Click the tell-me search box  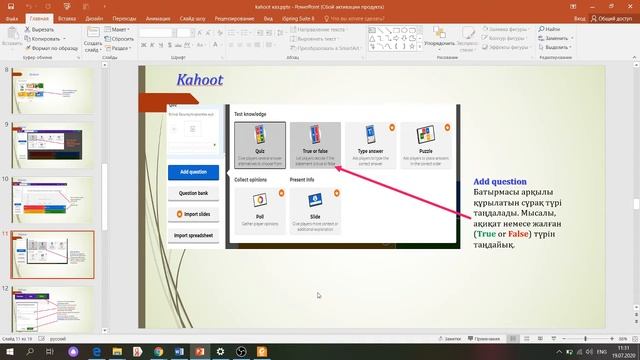click(x=354, y=18)
